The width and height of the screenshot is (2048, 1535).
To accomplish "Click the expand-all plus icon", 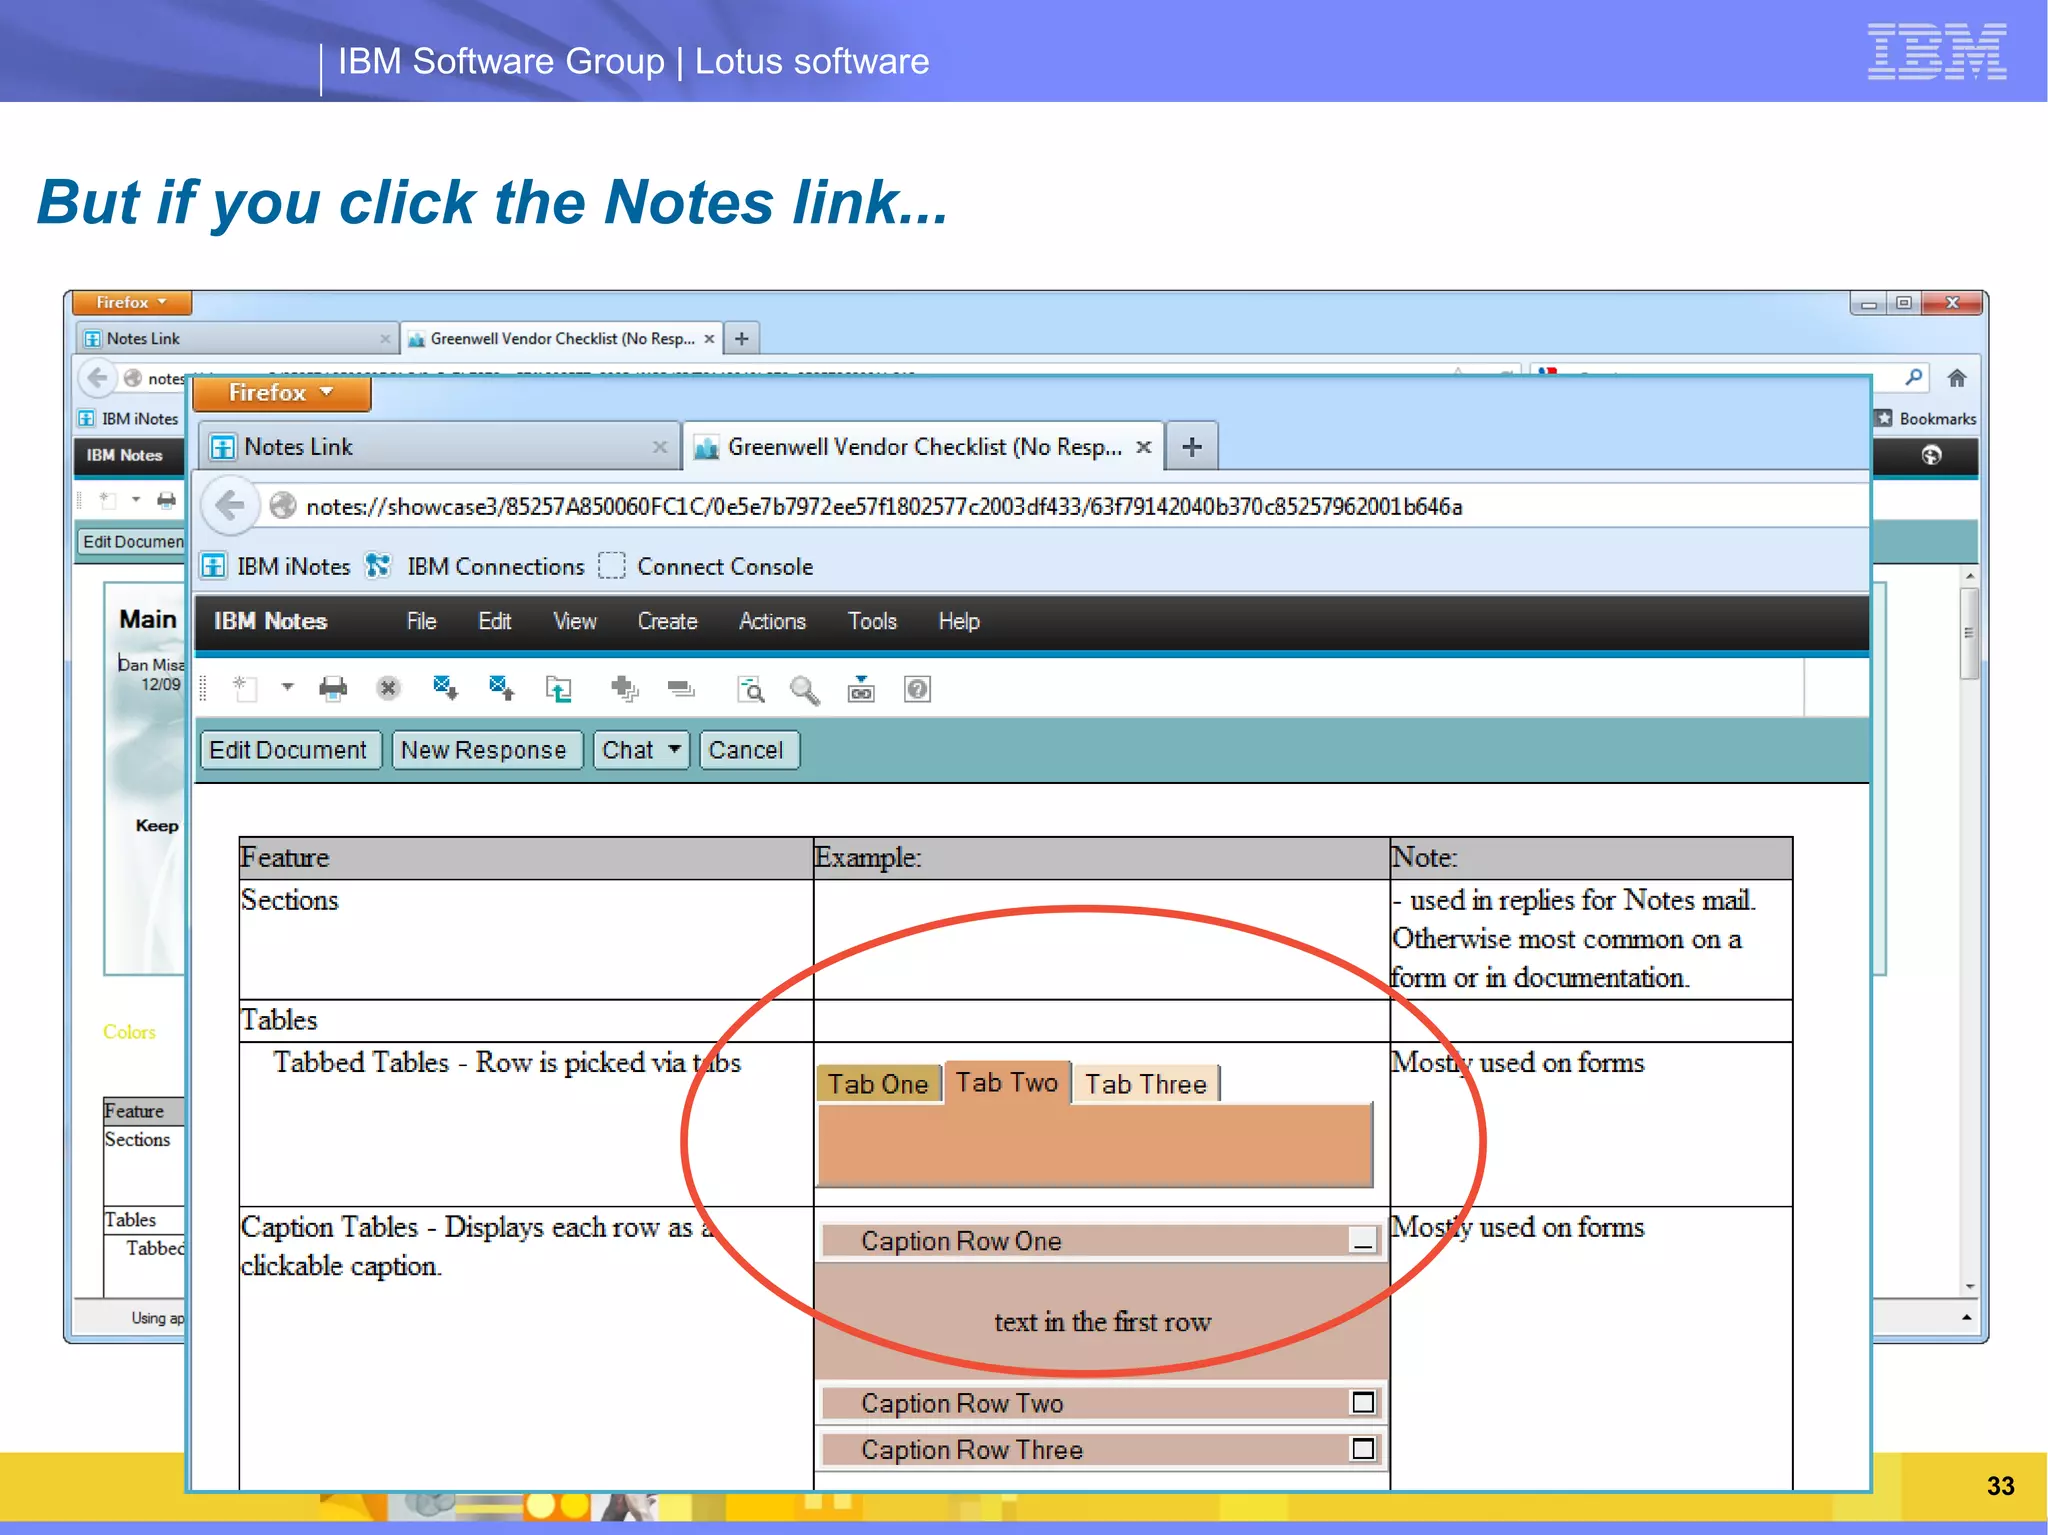I will click(625, 688).
